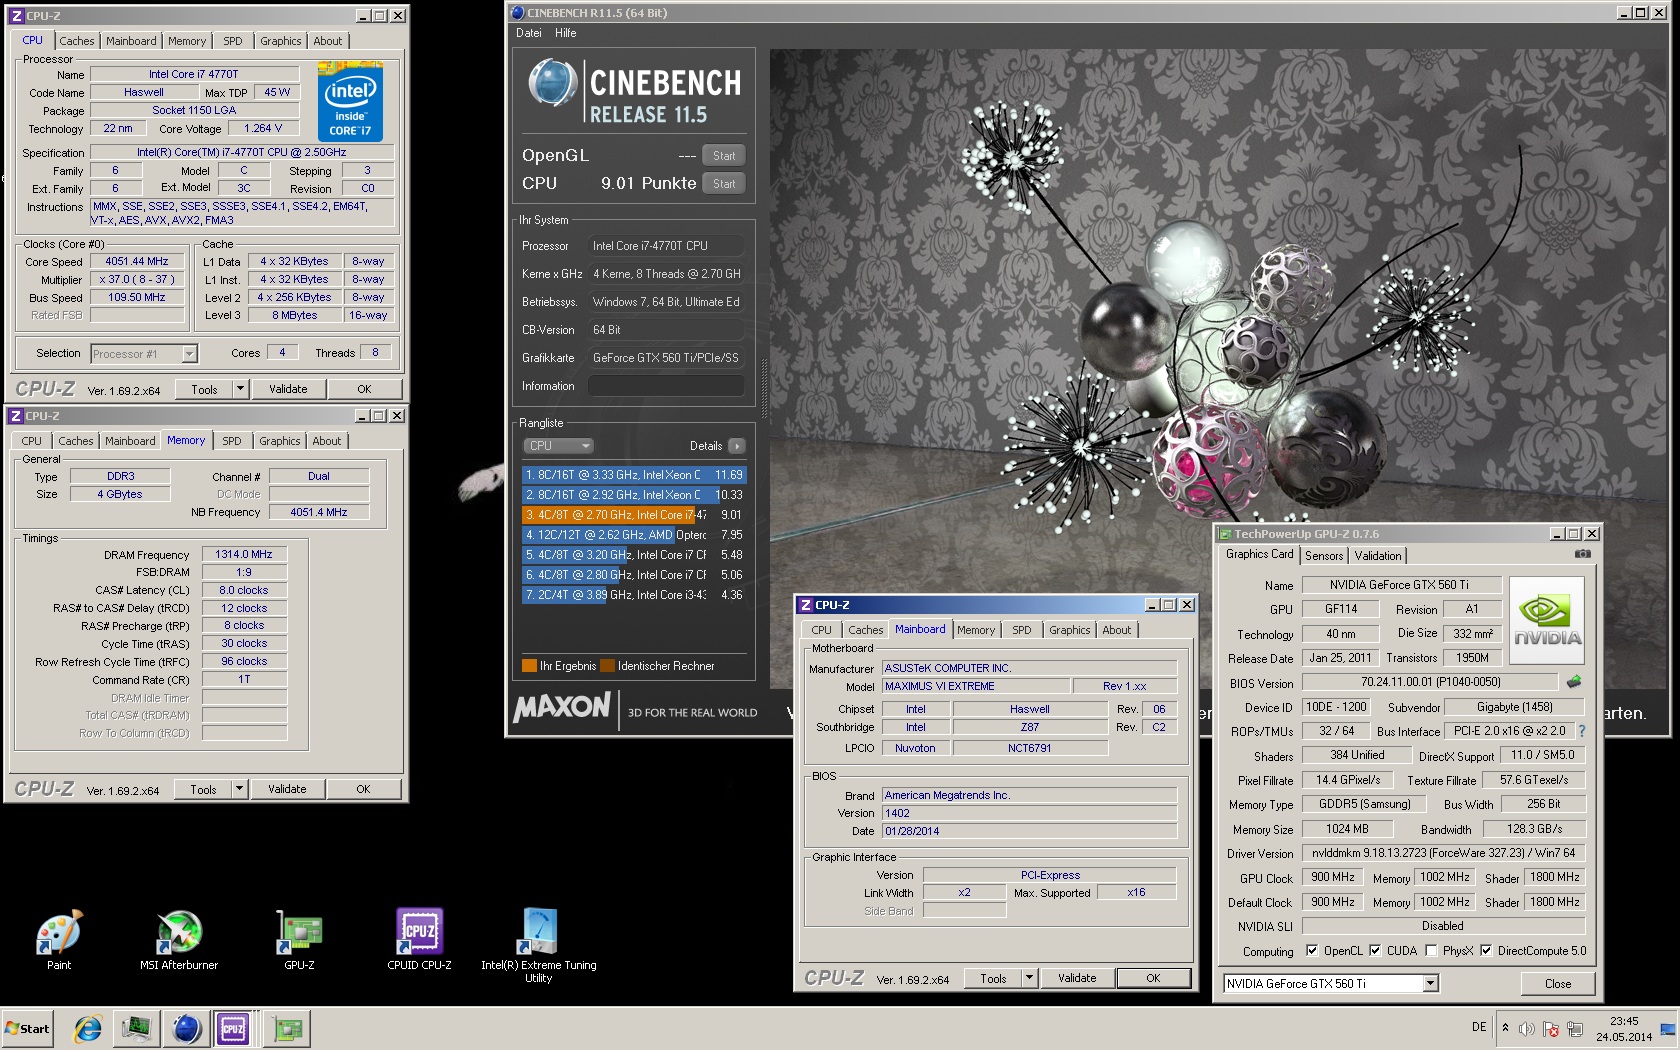
Task: Click the network tray icon
Action: [x=1575, y=1029]
